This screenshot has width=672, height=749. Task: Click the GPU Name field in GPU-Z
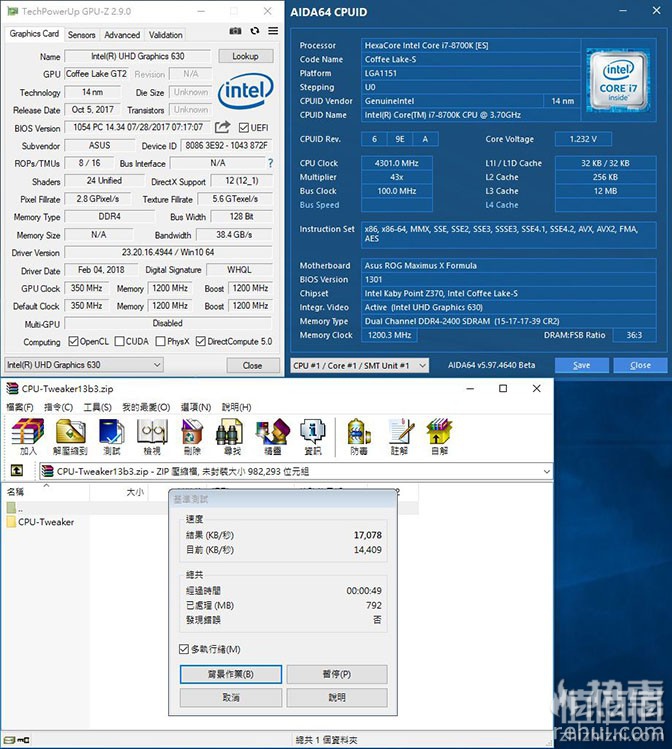(138, 56)
